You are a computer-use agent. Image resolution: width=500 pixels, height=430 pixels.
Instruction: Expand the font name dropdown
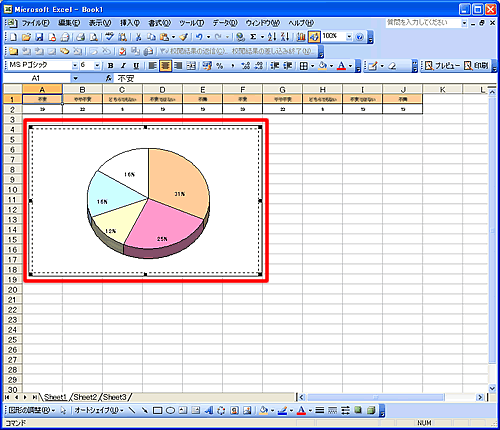(x=75, y=66)
